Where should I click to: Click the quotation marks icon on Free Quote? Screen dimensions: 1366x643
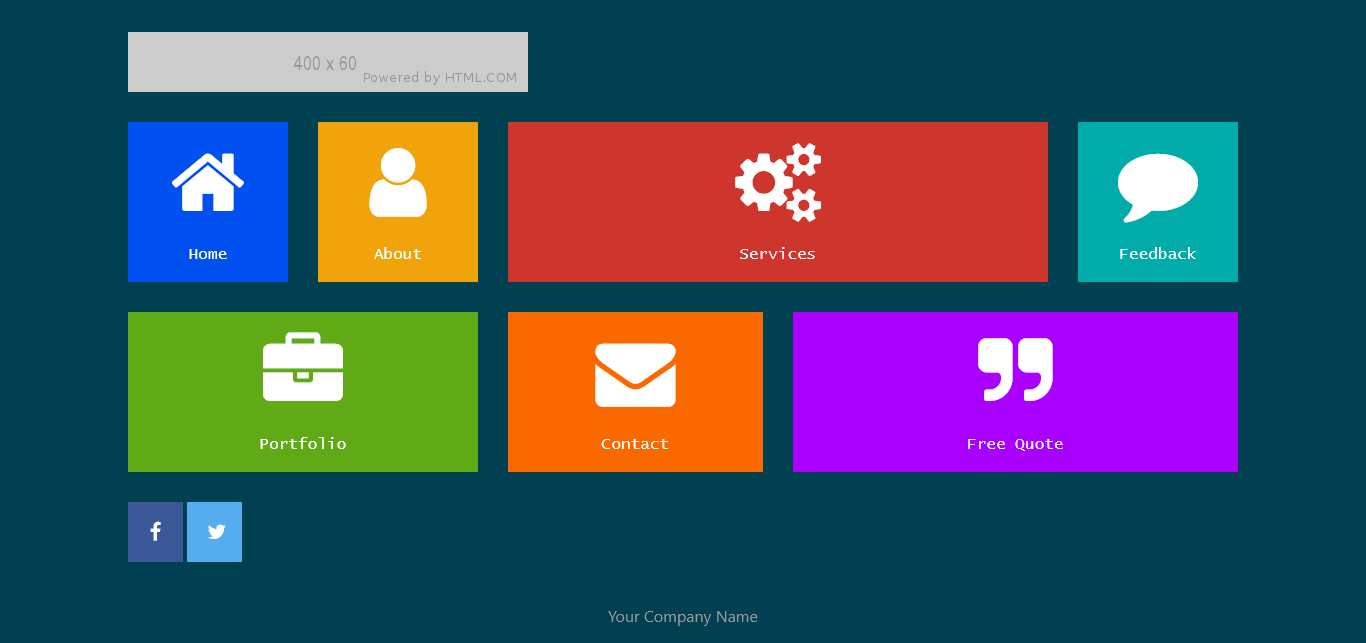click(1015, 368)
